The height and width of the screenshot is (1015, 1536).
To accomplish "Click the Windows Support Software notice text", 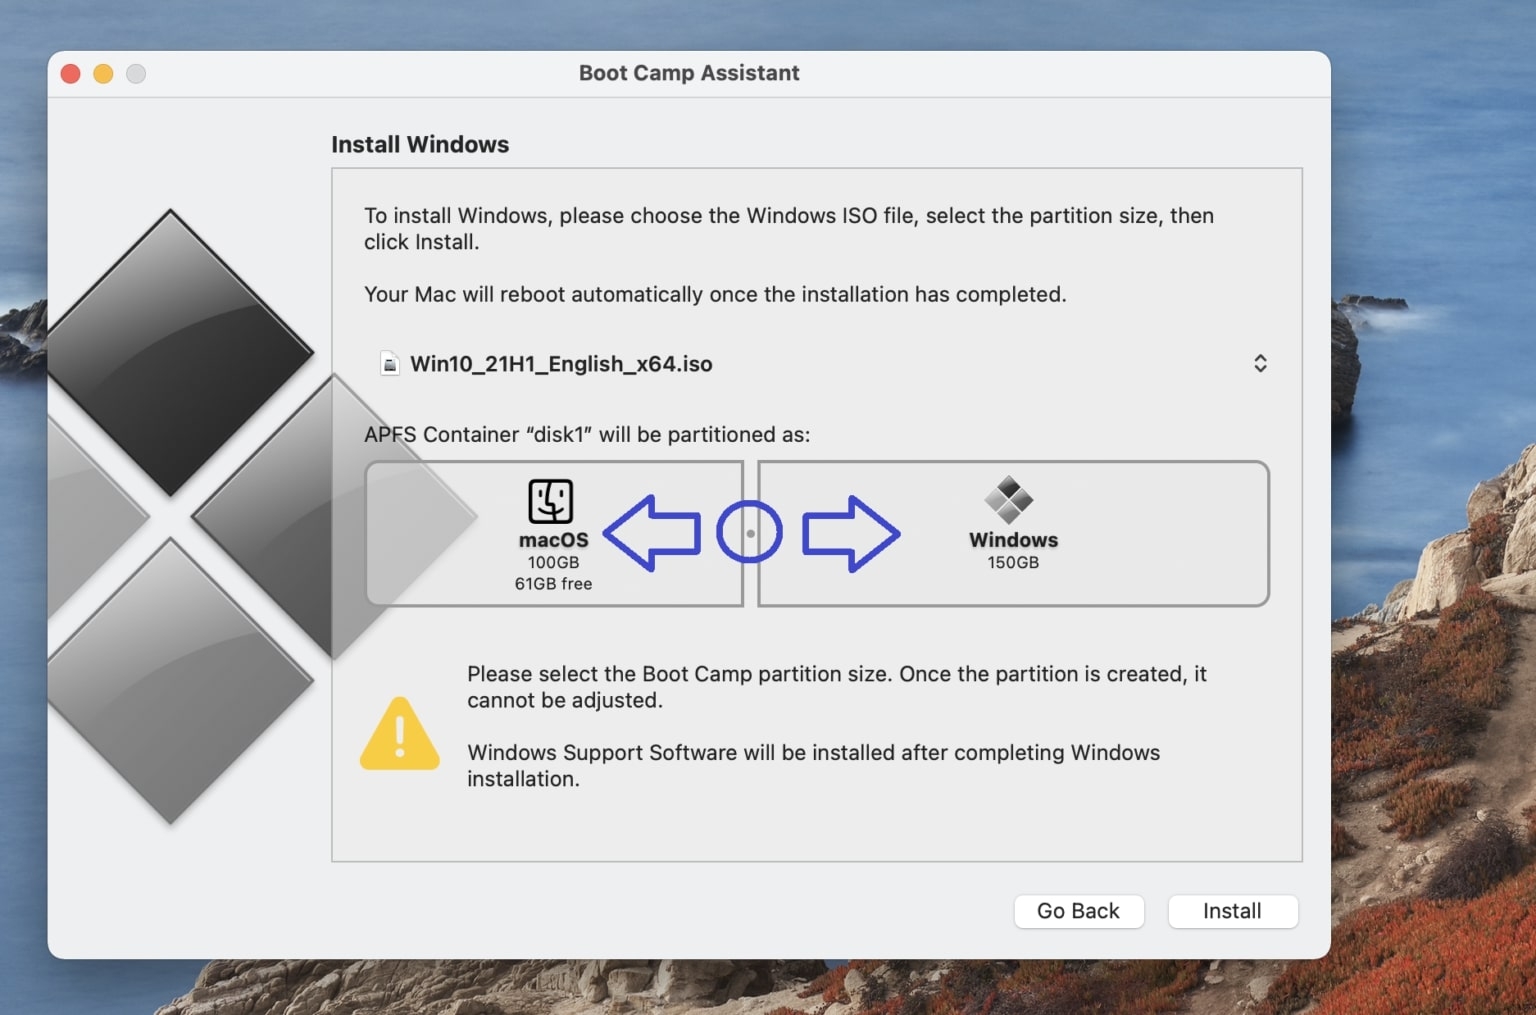I will pyautogui.click(x=813, y=765).
